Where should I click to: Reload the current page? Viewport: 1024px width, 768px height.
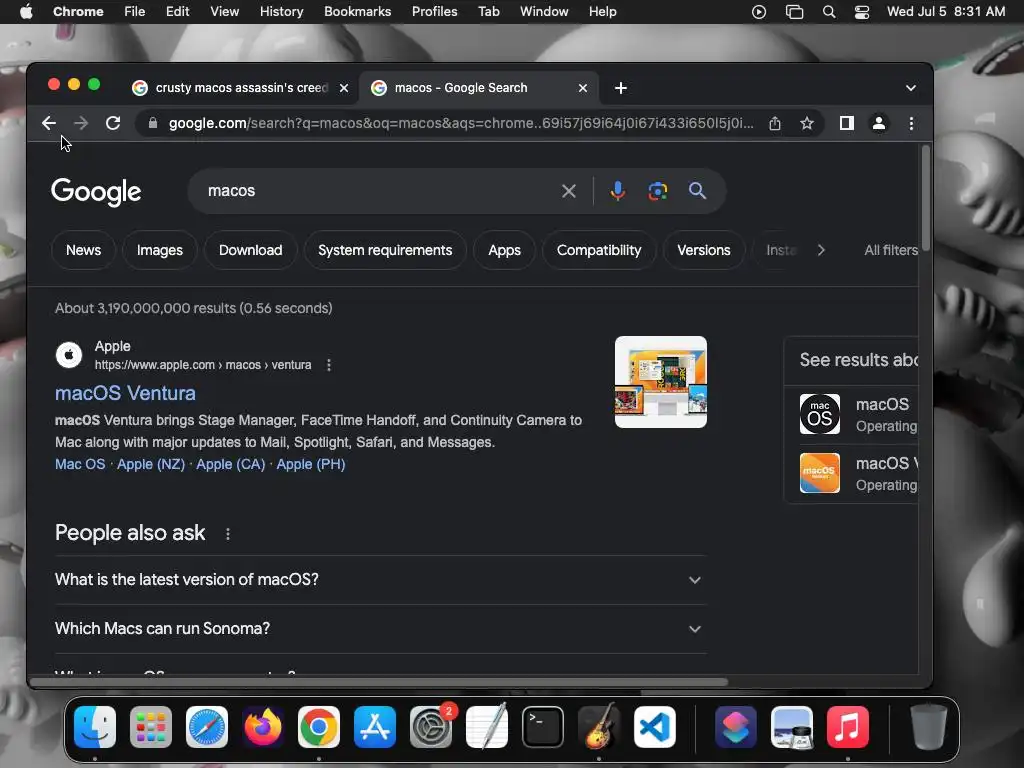point(113,123)
